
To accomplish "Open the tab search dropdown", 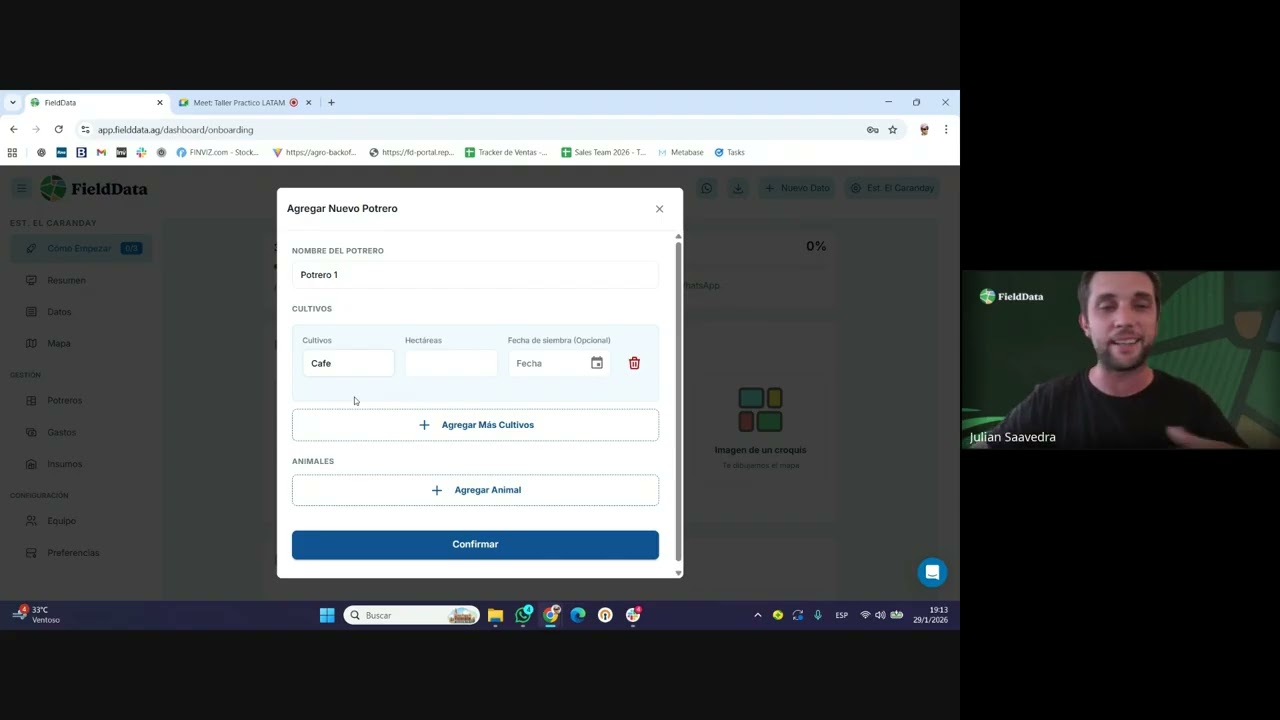I will click(x=12, y=102).
